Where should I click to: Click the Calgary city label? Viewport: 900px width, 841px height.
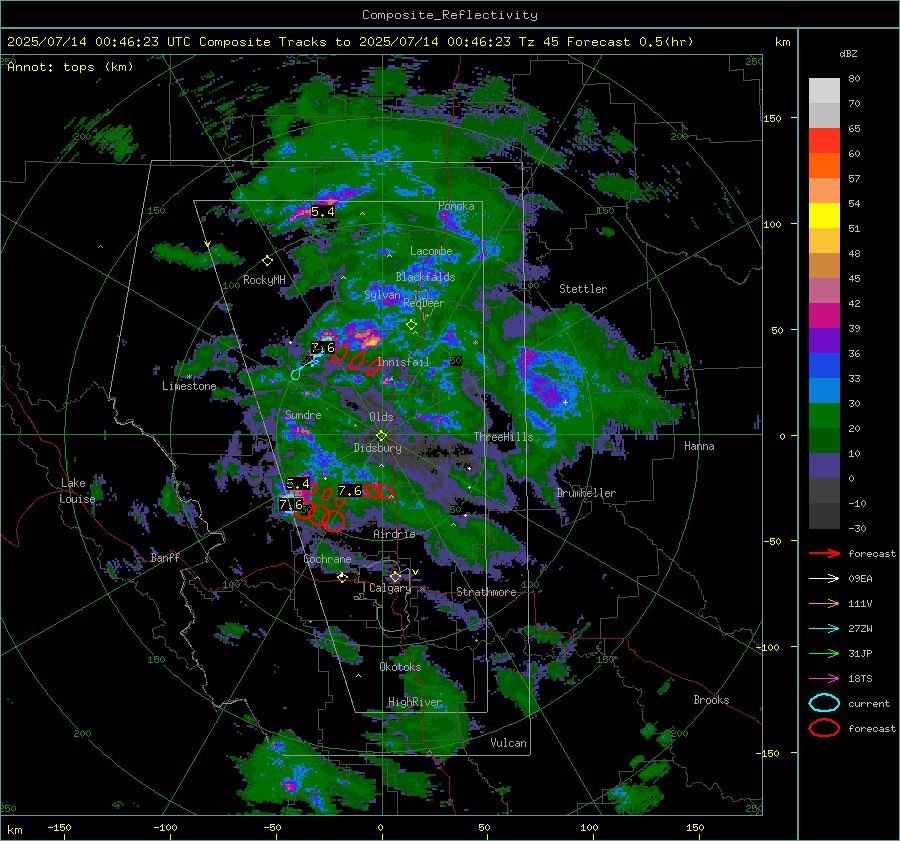390,588
